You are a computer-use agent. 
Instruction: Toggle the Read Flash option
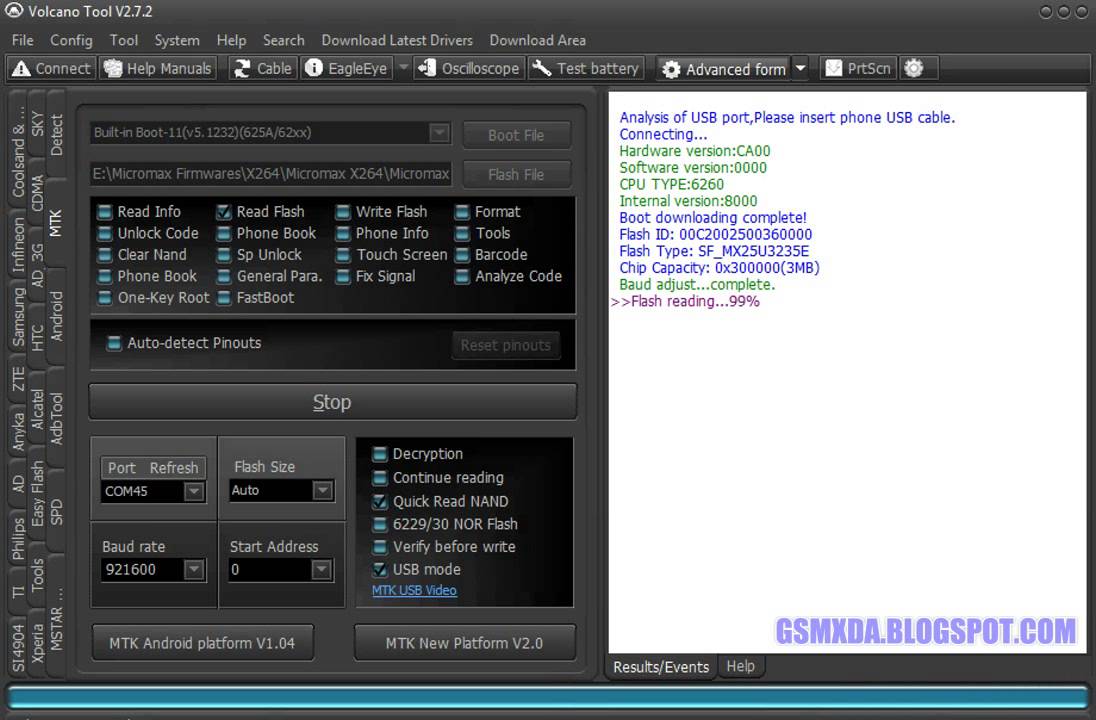260,212
